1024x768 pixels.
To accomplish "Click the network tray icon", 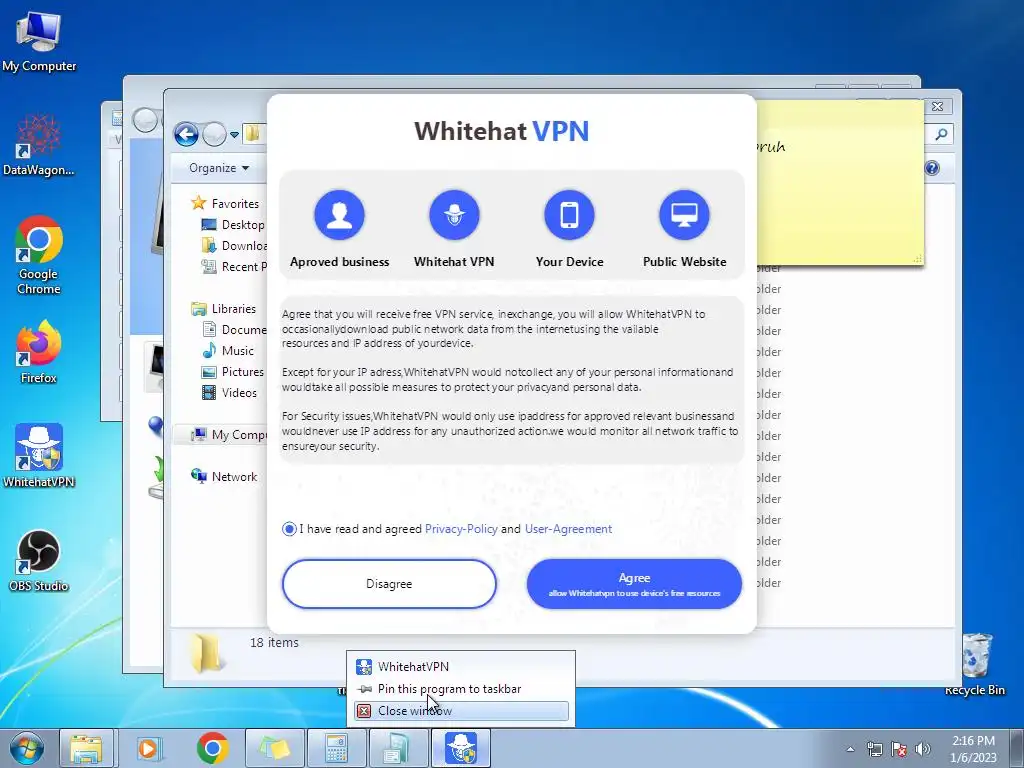I will pyautogui.click(x=874, y=749).
